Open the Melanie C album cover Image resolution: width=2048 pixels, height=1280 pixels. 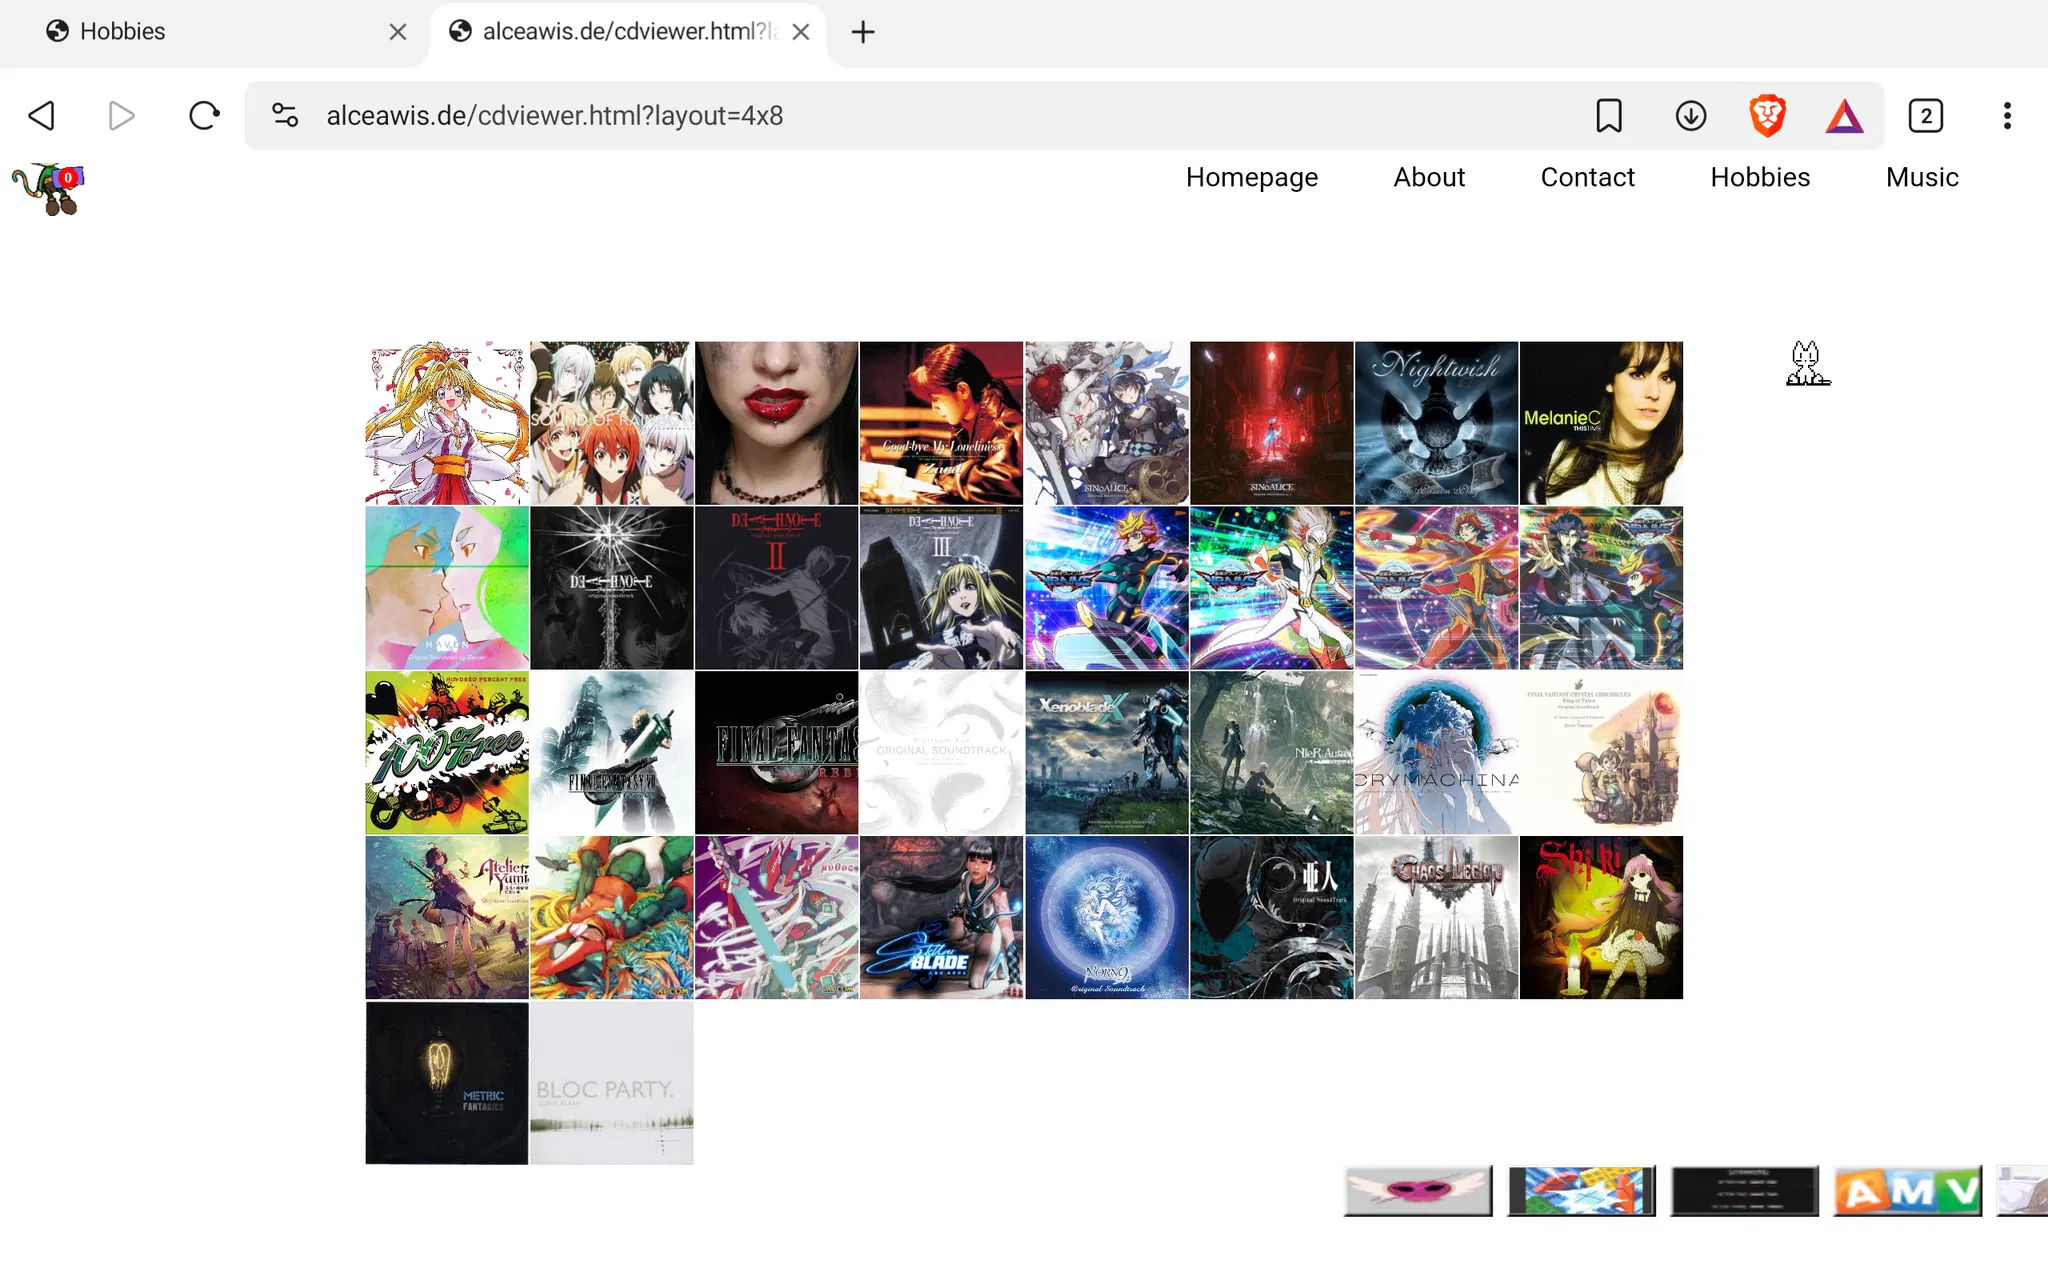1601,423
